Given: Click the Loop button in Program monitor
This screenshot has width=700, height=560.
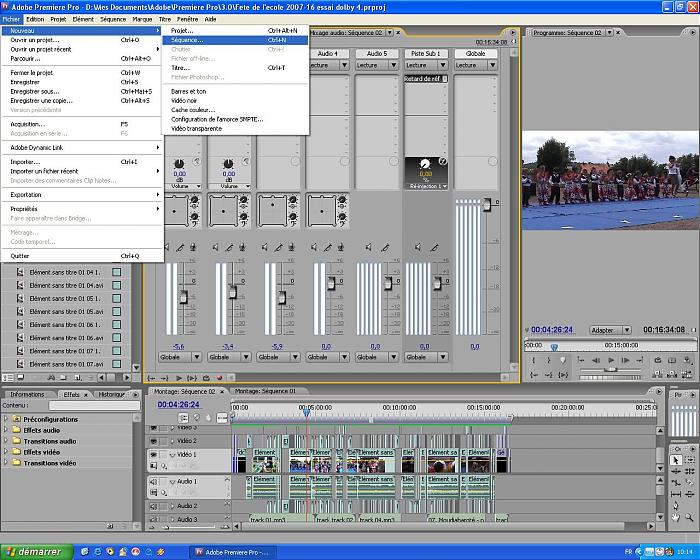Looking at the screenshot, I should click(x=658, y=360).
